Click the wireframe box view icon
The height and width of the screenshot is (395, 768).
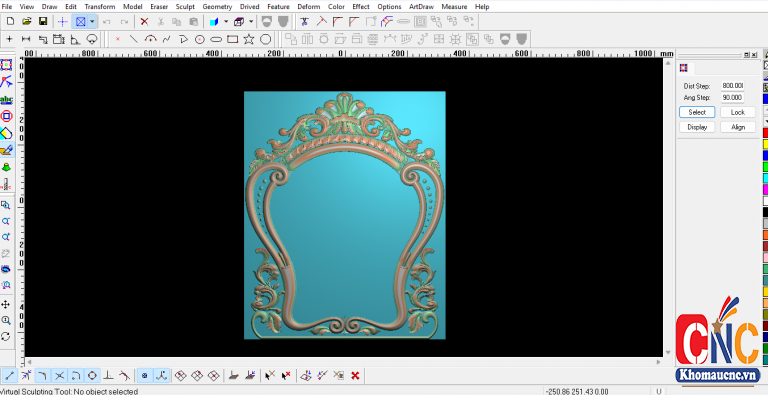[239, 22]
